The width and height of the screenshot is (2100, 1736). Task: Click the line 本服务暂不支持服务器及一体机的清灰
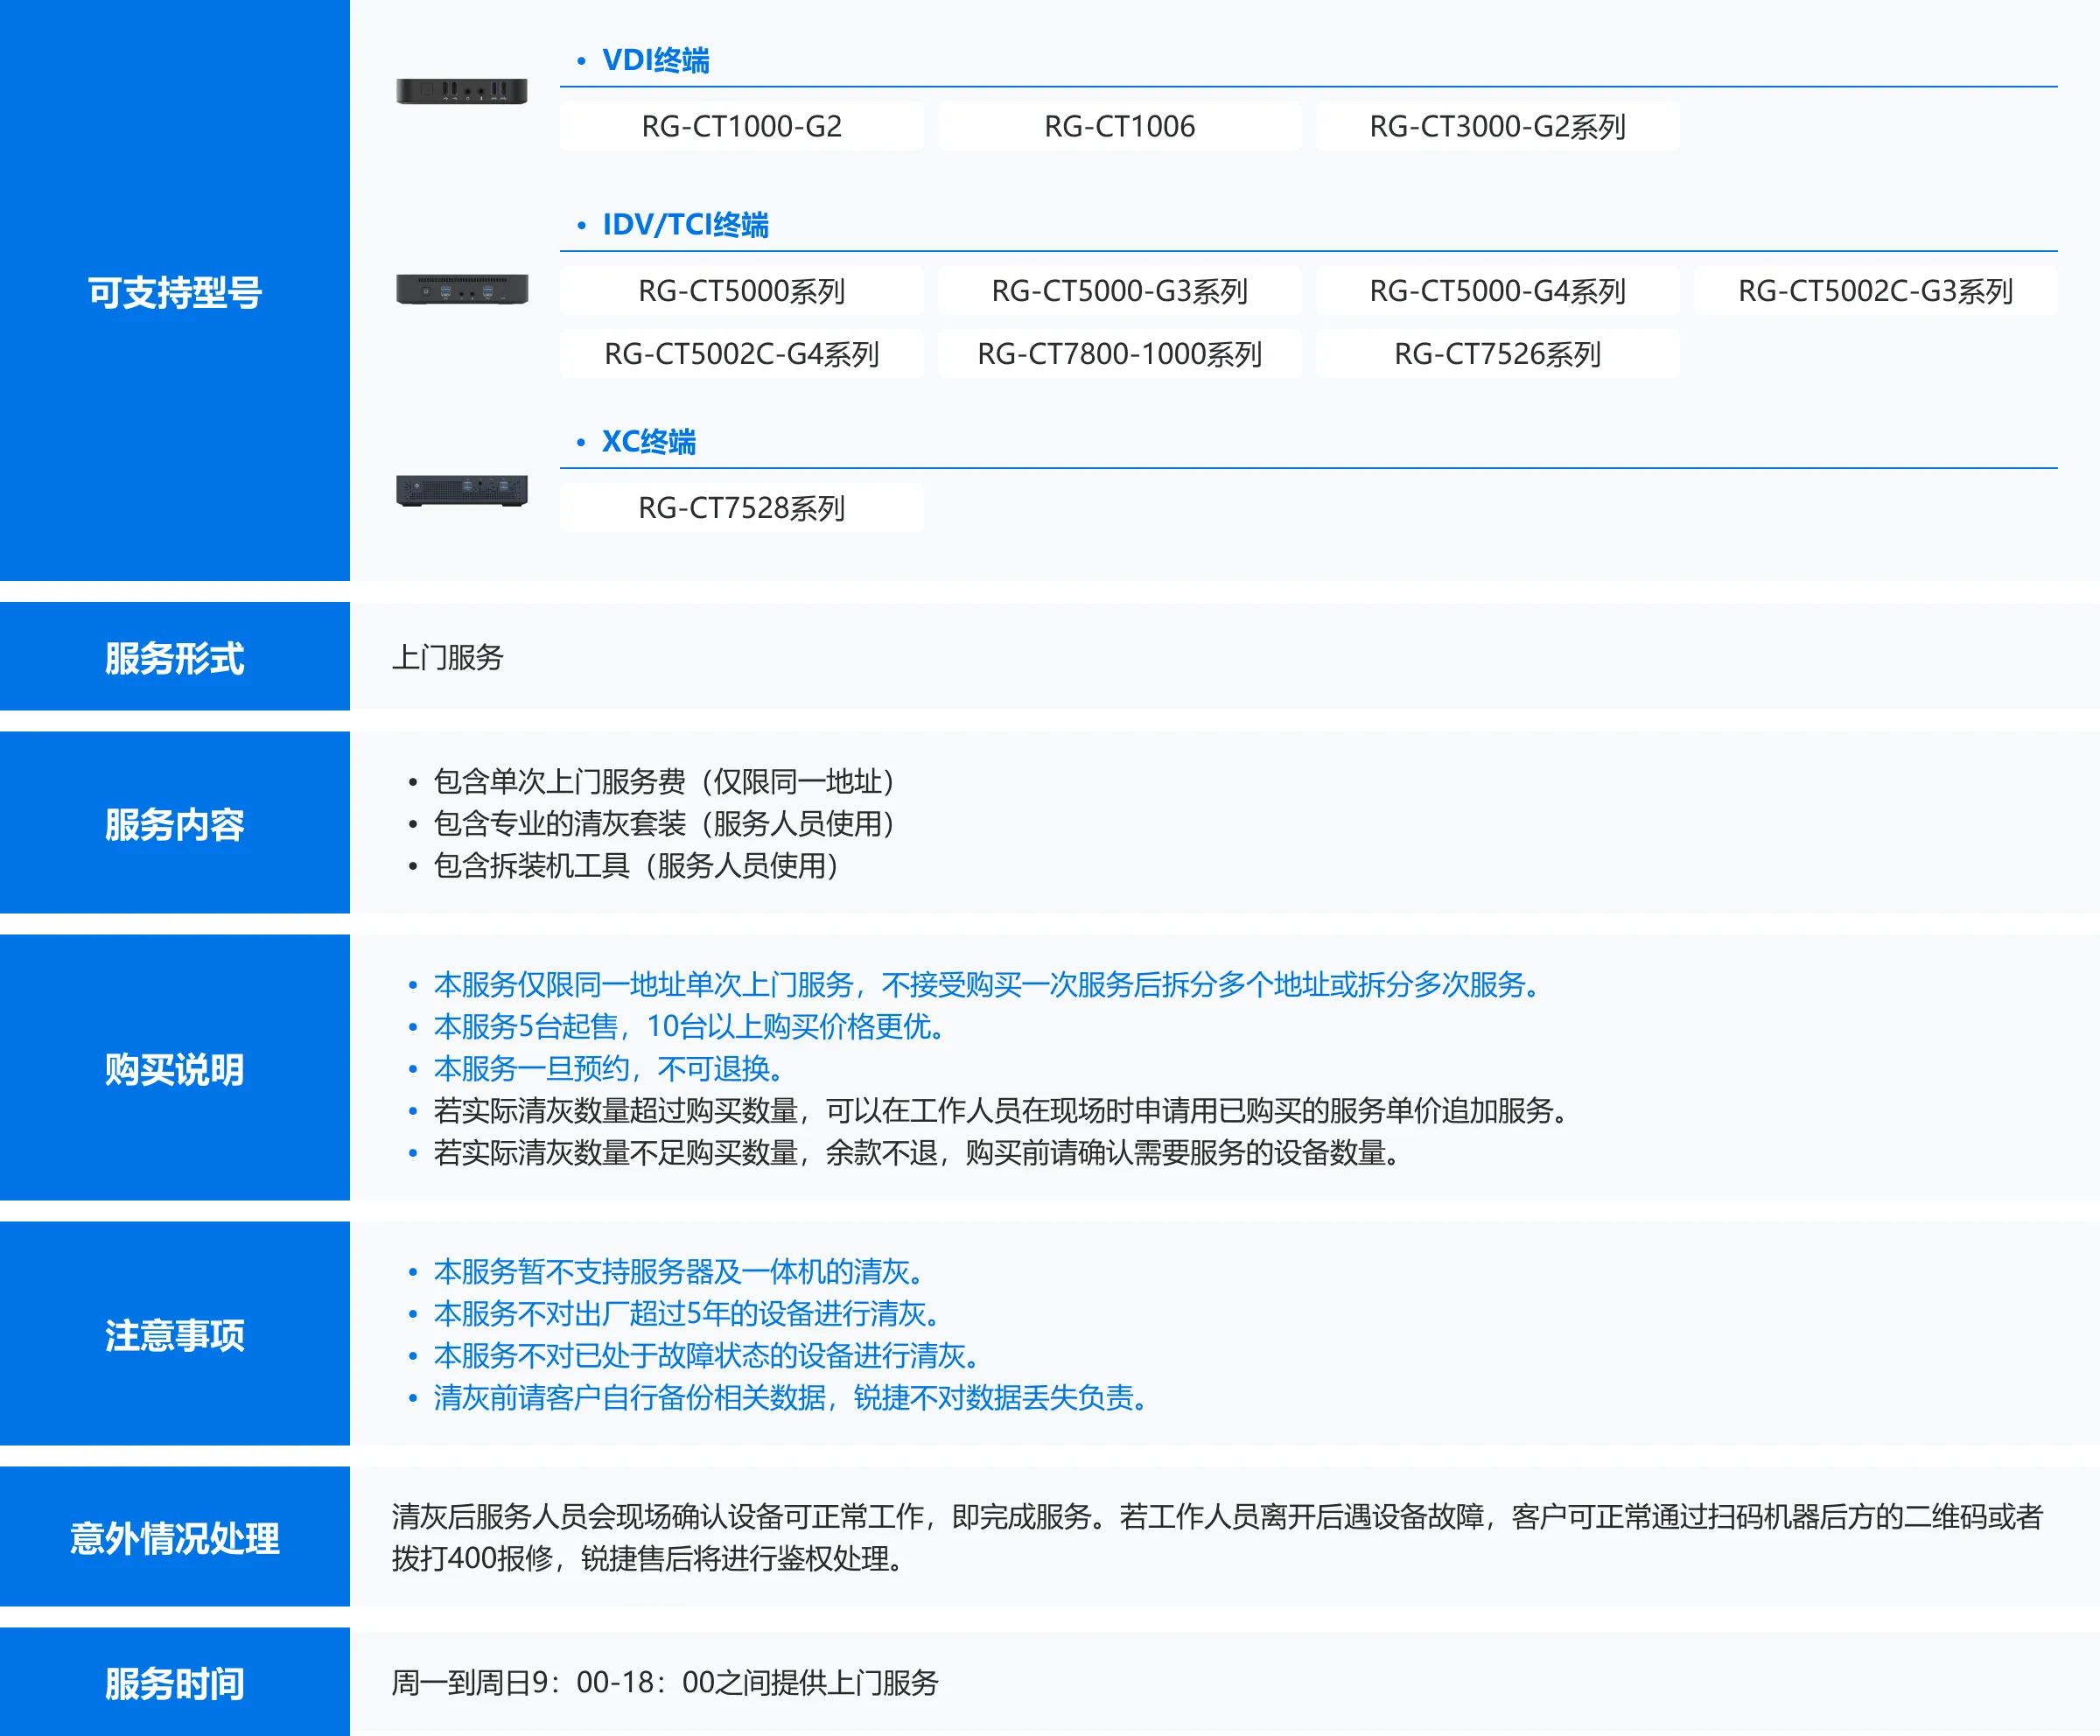pyautogui.click(x=678, y=1271)
